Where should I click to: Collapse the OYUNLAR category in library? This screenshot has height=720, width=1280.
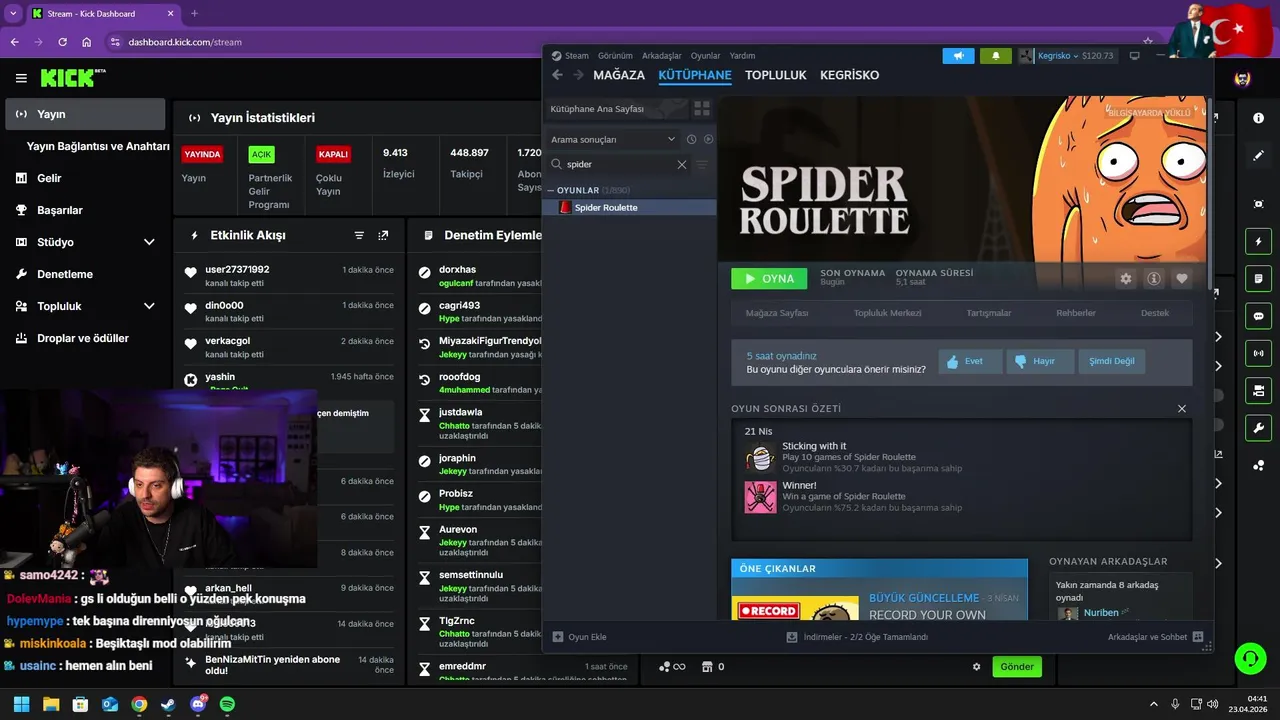click(550, 190)
